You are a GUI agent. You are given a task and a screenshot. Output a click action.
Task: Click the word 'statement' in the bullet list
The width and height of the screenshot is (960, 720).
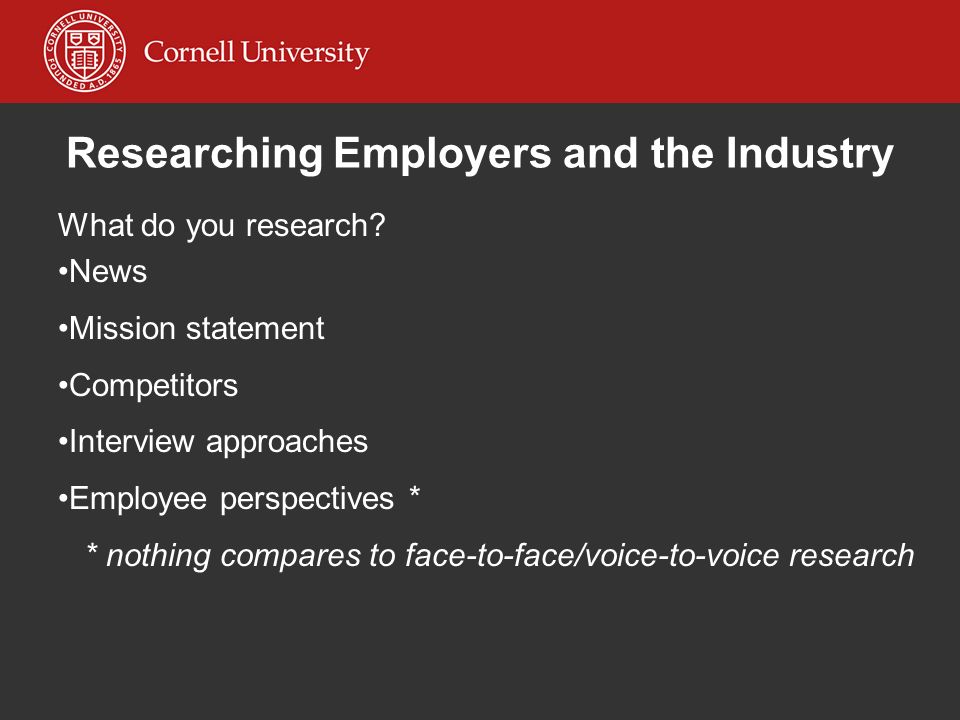point(255,329)
